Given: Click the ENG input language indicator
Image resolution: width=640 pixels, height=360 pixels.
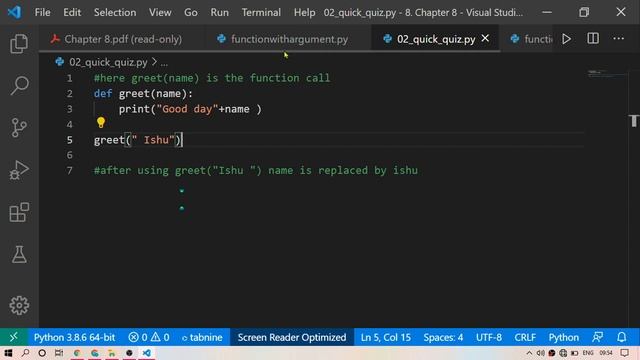Looking at the screenshot, I should pyautogui.click(x=588, y=353).
